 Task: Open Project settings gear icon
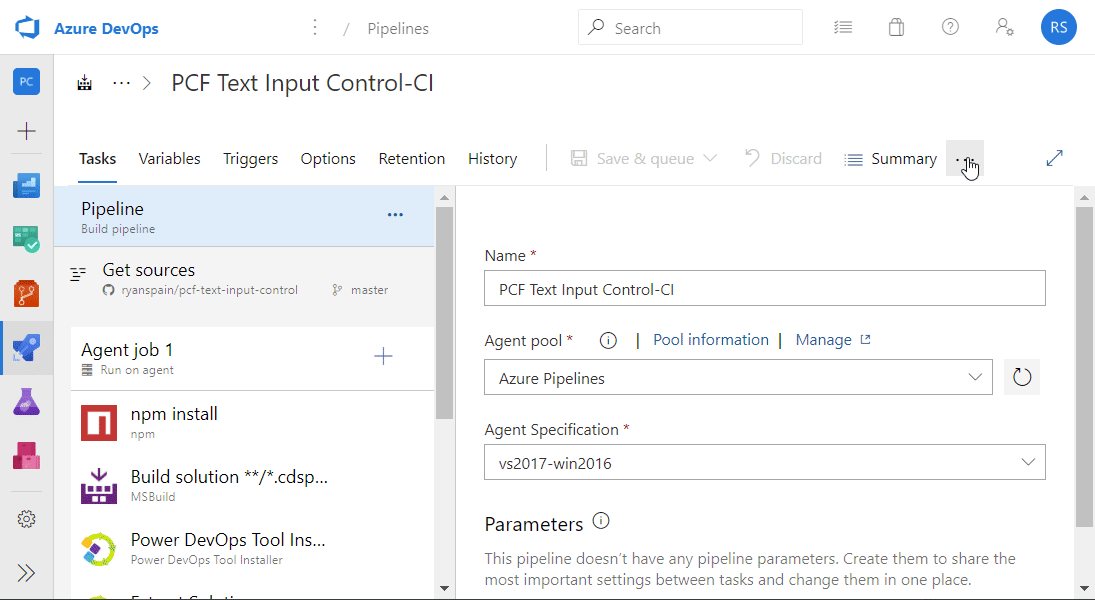(27, 519)
